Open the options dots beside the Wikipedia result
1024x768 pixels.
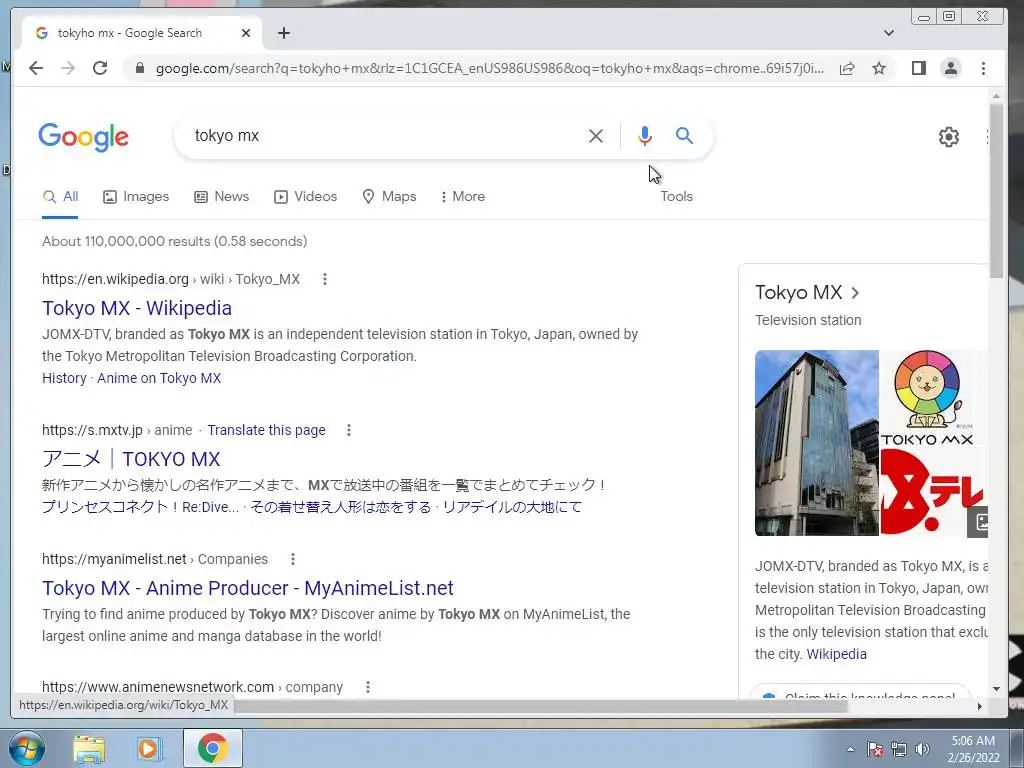coord(325,280)
